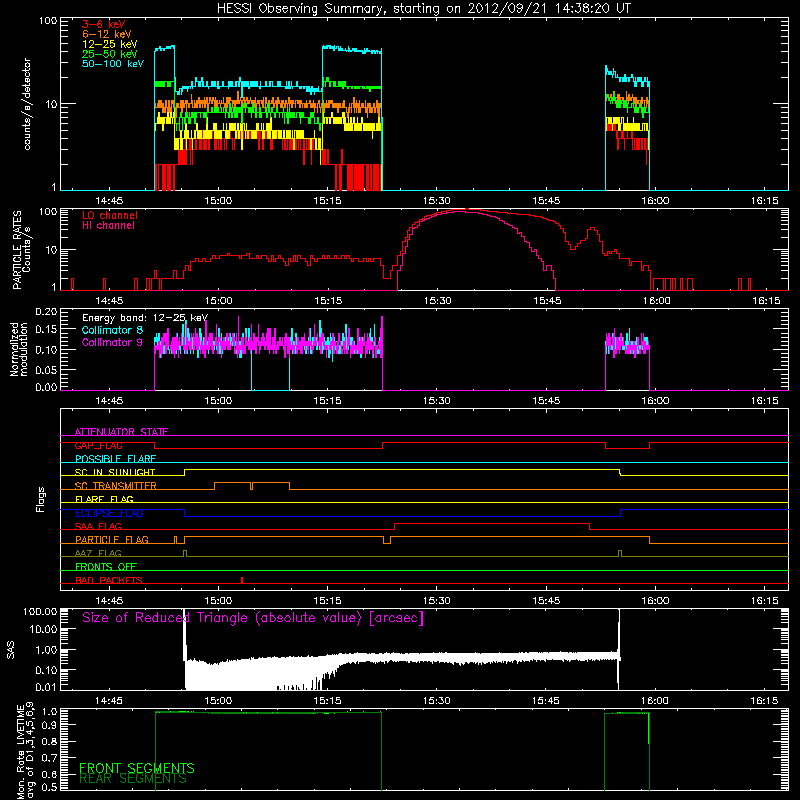Click 'Size of Reduced Triangle' plot title
This screenshot has height=800, width=800.
click(x=253, y=618)
